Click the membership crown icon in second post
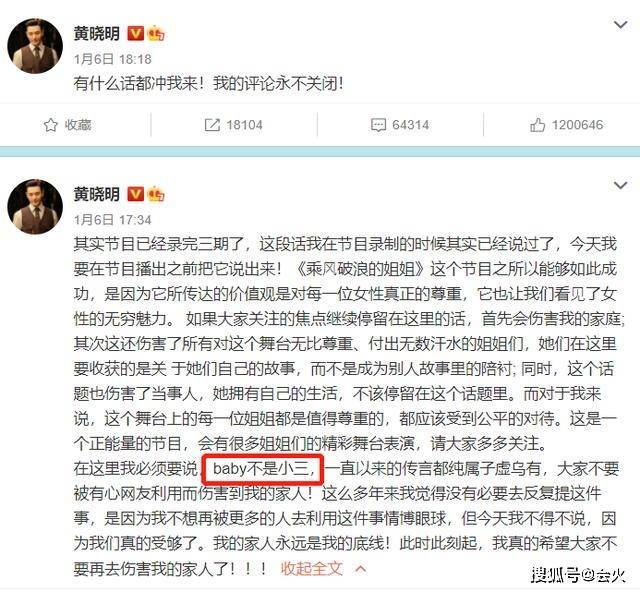This screenshot has width=640, height=592. pyautogui.click(x=156, y=194)
